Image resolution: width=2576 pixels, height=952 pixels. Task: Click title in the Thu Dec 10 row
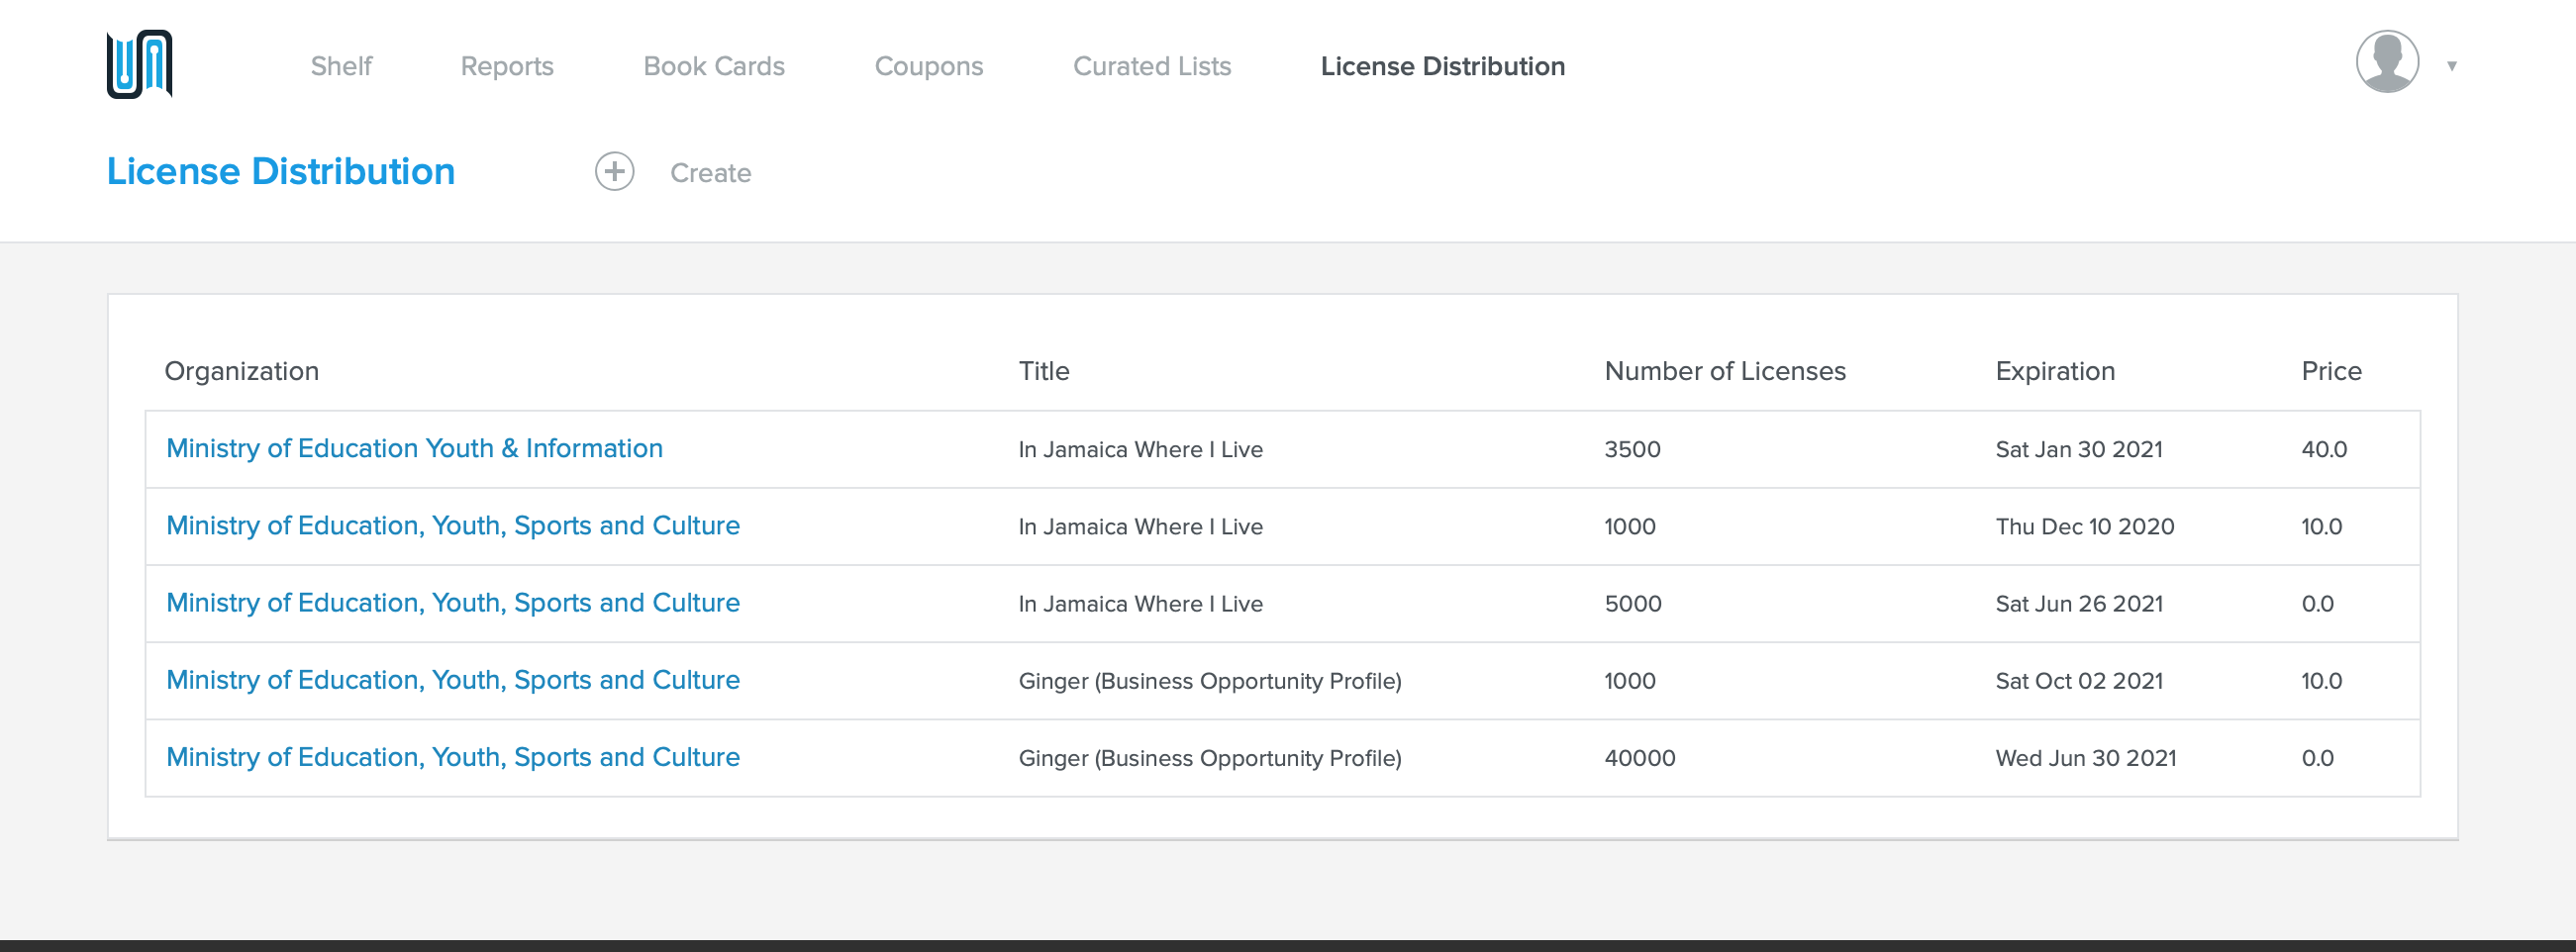pos(1140,526)
